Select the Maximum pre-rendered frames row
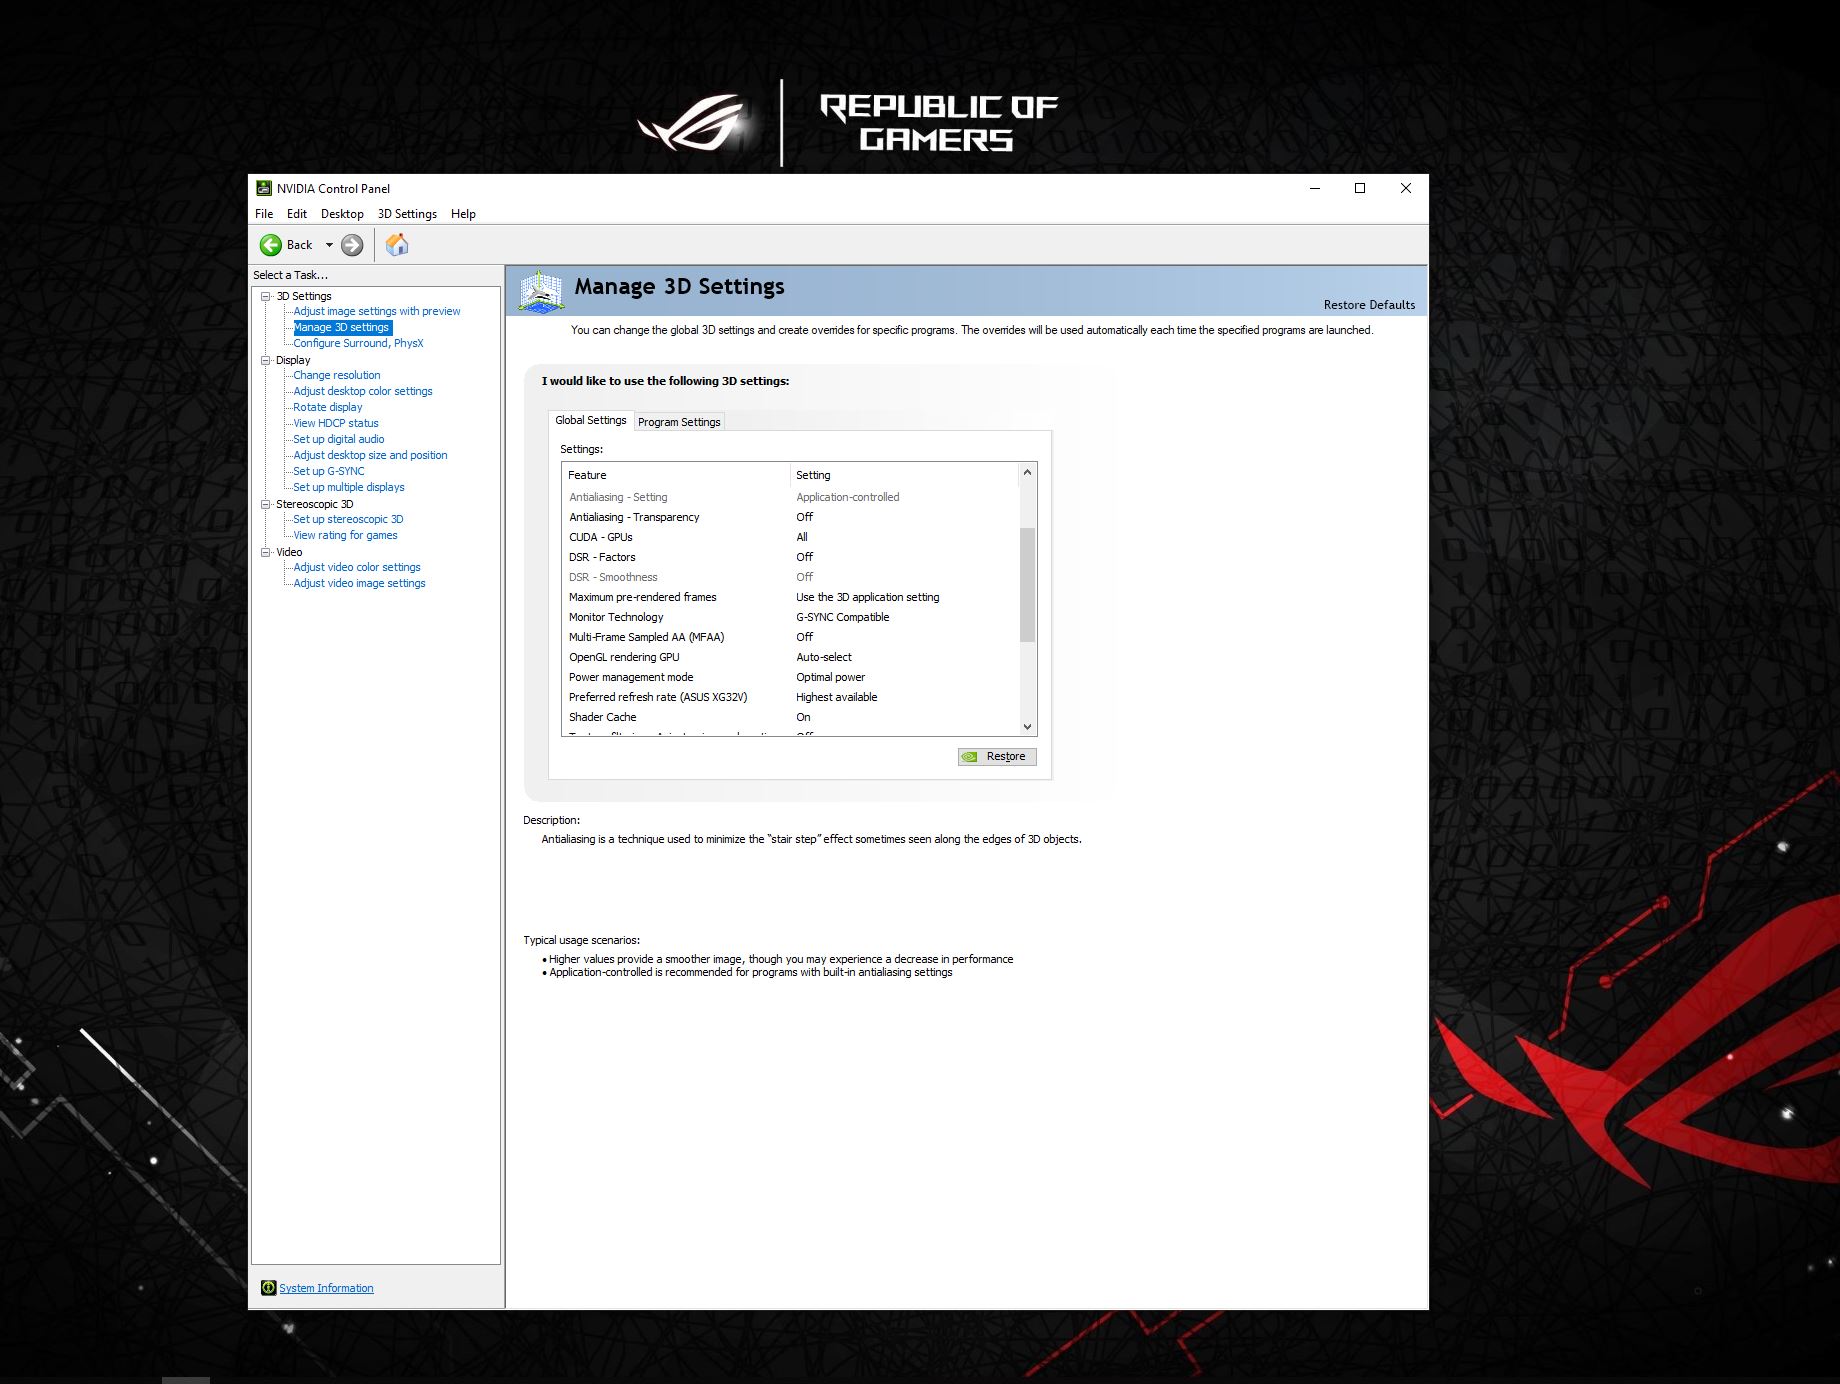Screen dimensions: 1840x1384 (x=790, y=597)
